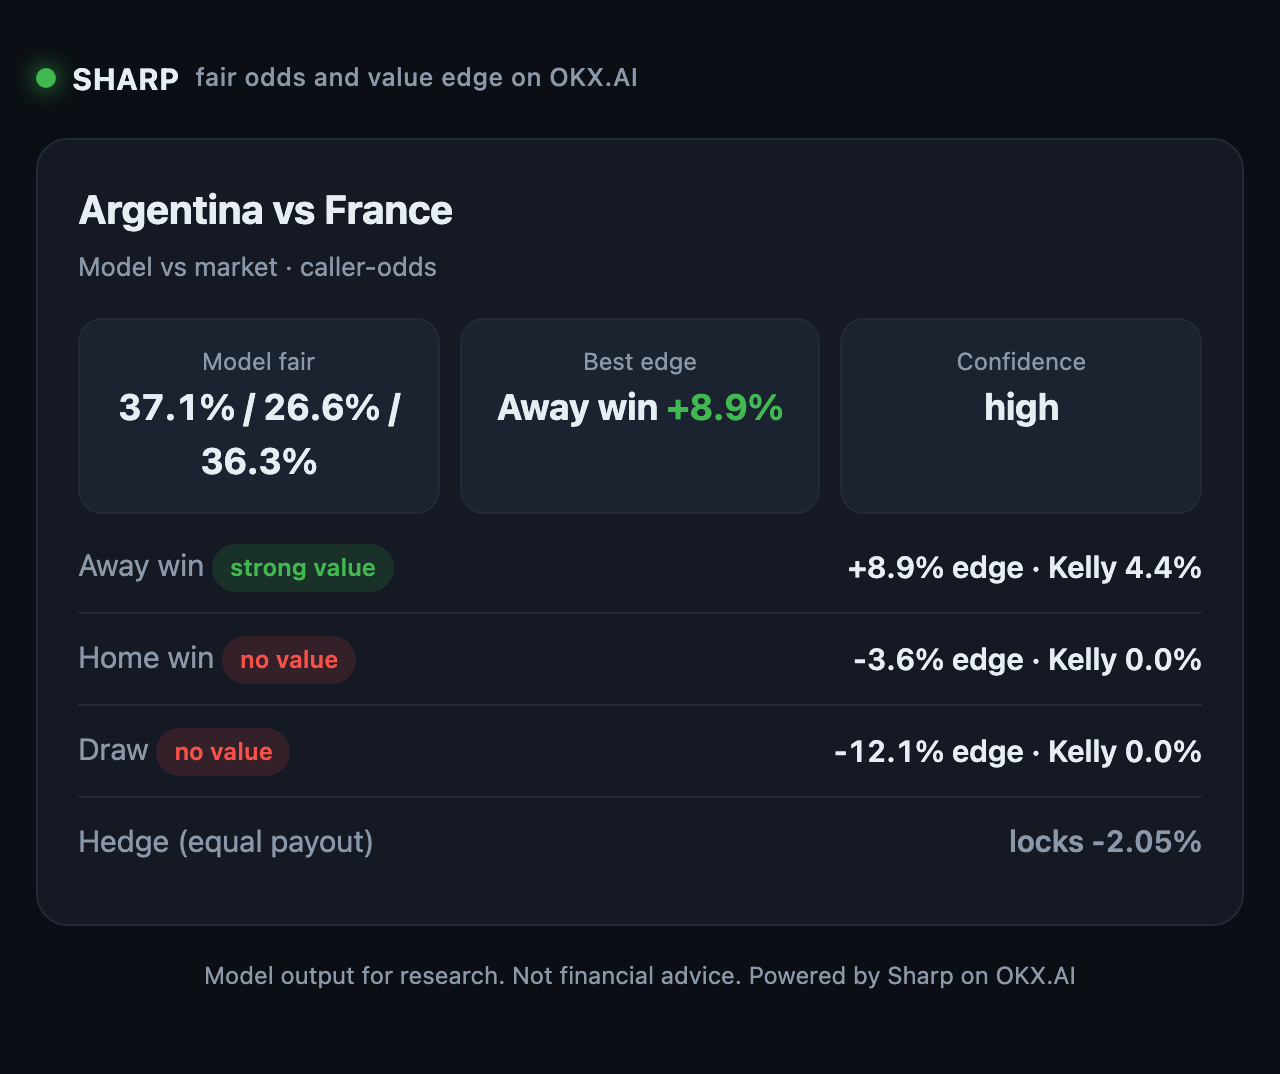Click the Model vs market subtitle

tap(258, 267)
